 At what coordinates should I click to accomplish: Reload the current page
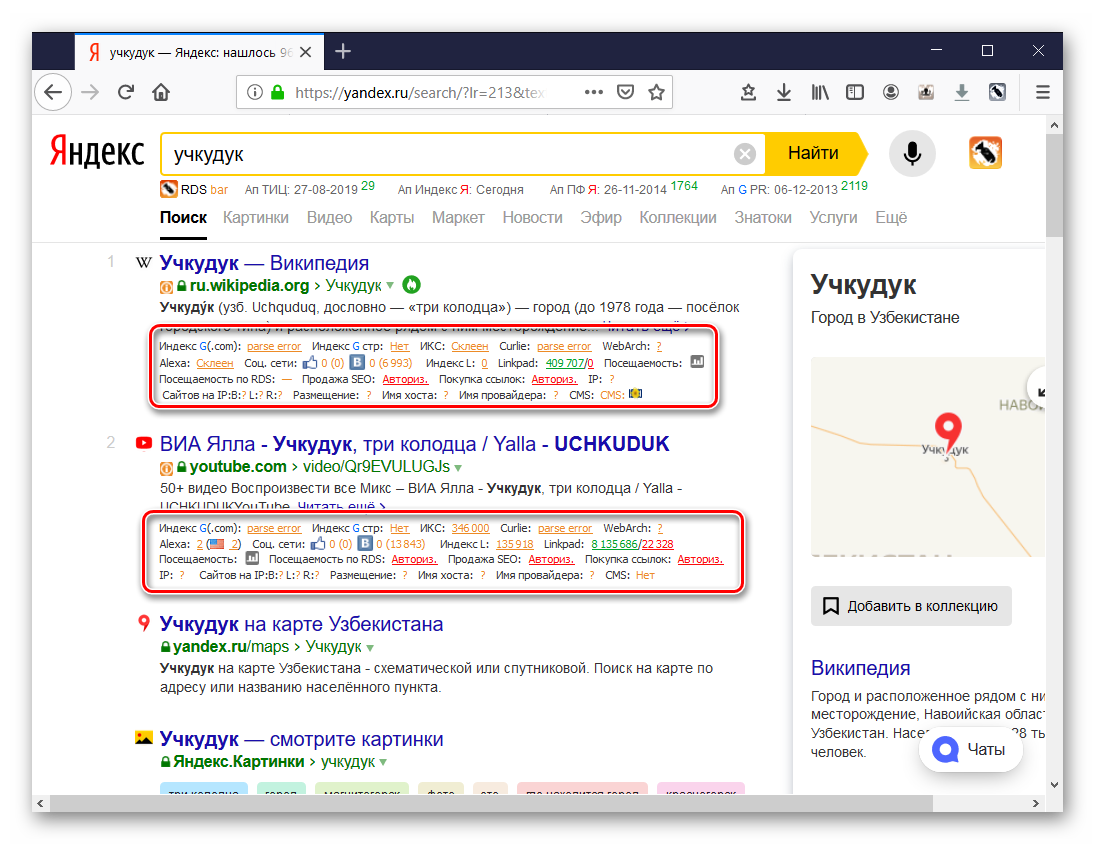click(x=126, y=92)
